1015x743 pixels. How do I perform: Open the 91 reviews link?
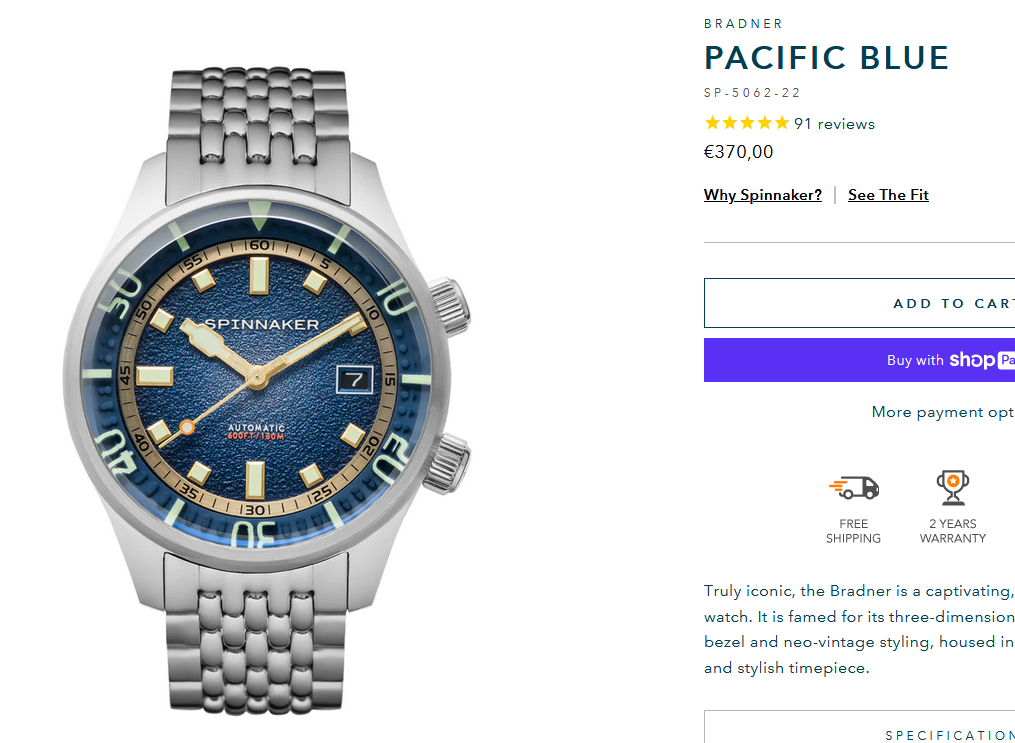834,124
